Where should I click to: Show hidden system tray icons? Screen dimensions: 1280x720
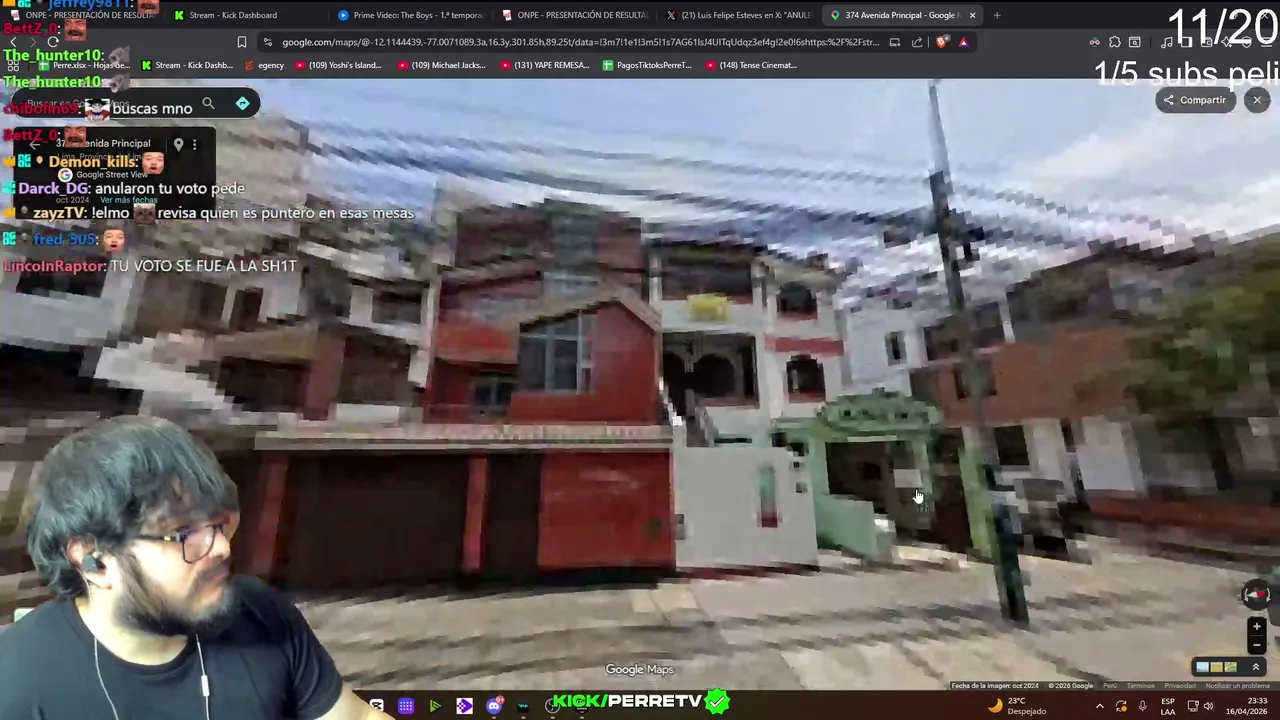pyautogui.click(x=1100, y=706)
